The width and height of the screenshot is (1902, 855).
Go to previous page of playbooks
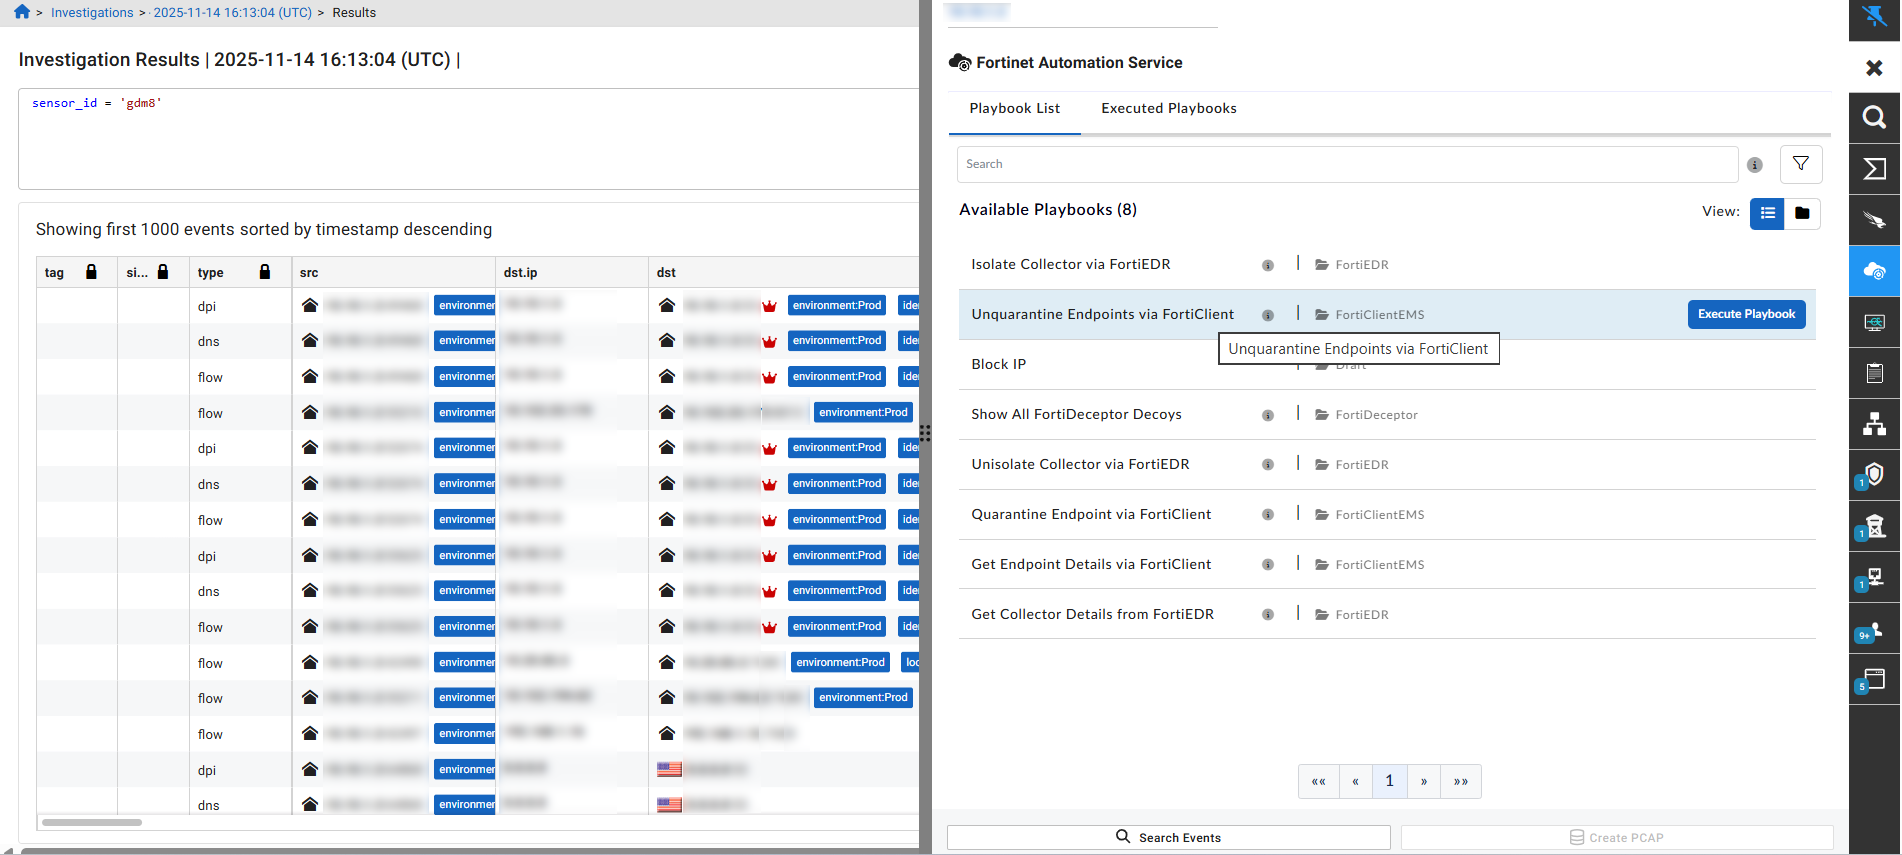[x=1355, y=782]
